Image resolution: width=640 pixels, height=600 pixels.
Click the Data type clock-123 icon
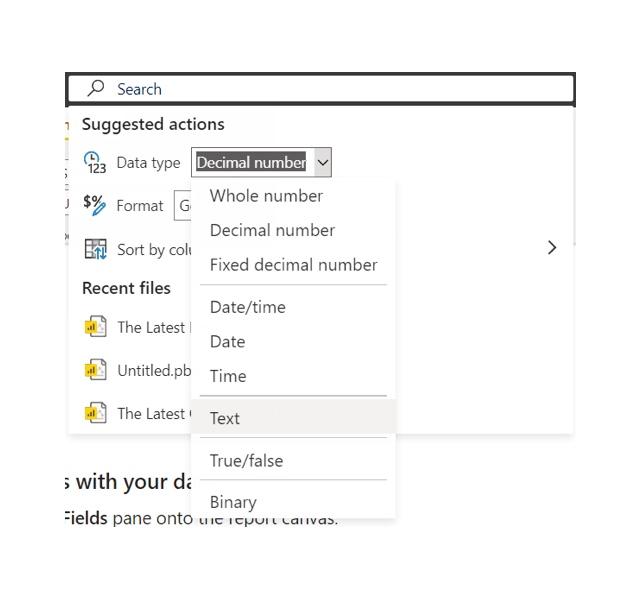[95, 163]
